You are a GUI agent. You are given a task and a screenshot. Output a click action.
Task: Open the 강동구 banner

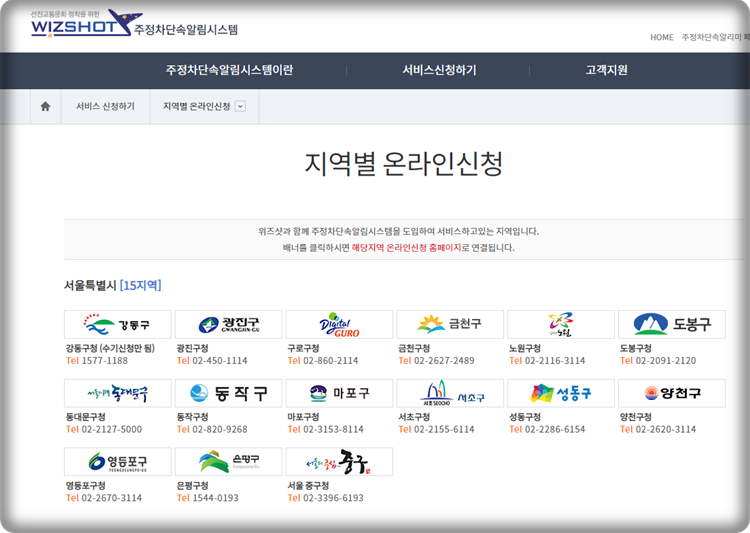point(118,324)
